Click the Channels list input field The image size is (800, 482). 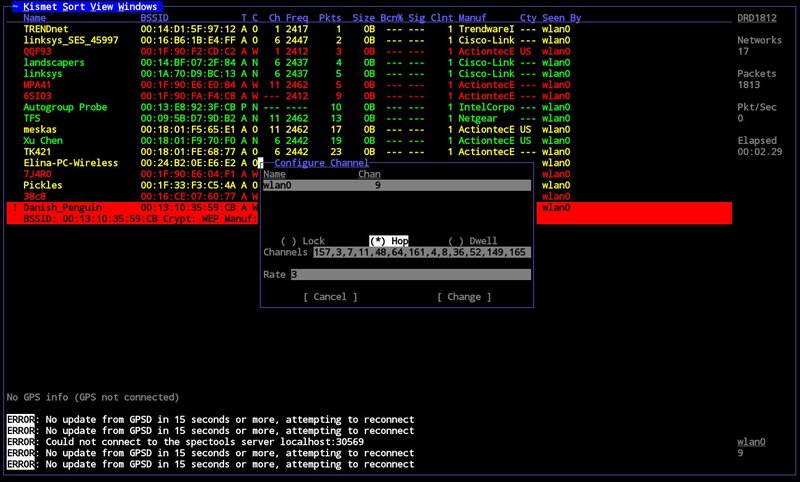coord(420,253)
